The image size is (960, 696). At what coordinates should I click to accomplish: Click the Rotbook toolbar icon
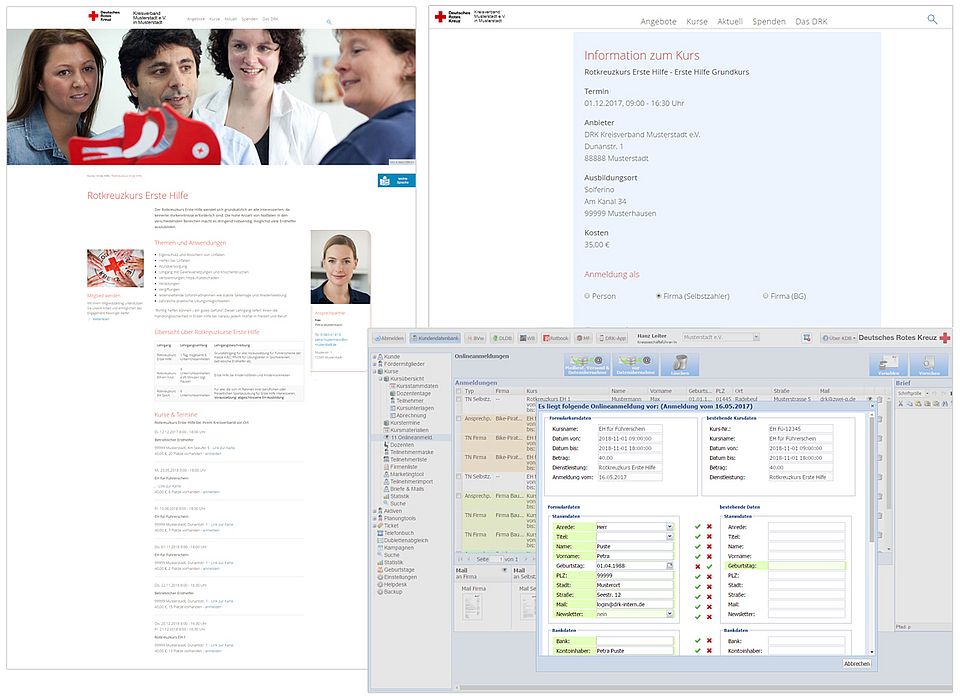point(555,338)
